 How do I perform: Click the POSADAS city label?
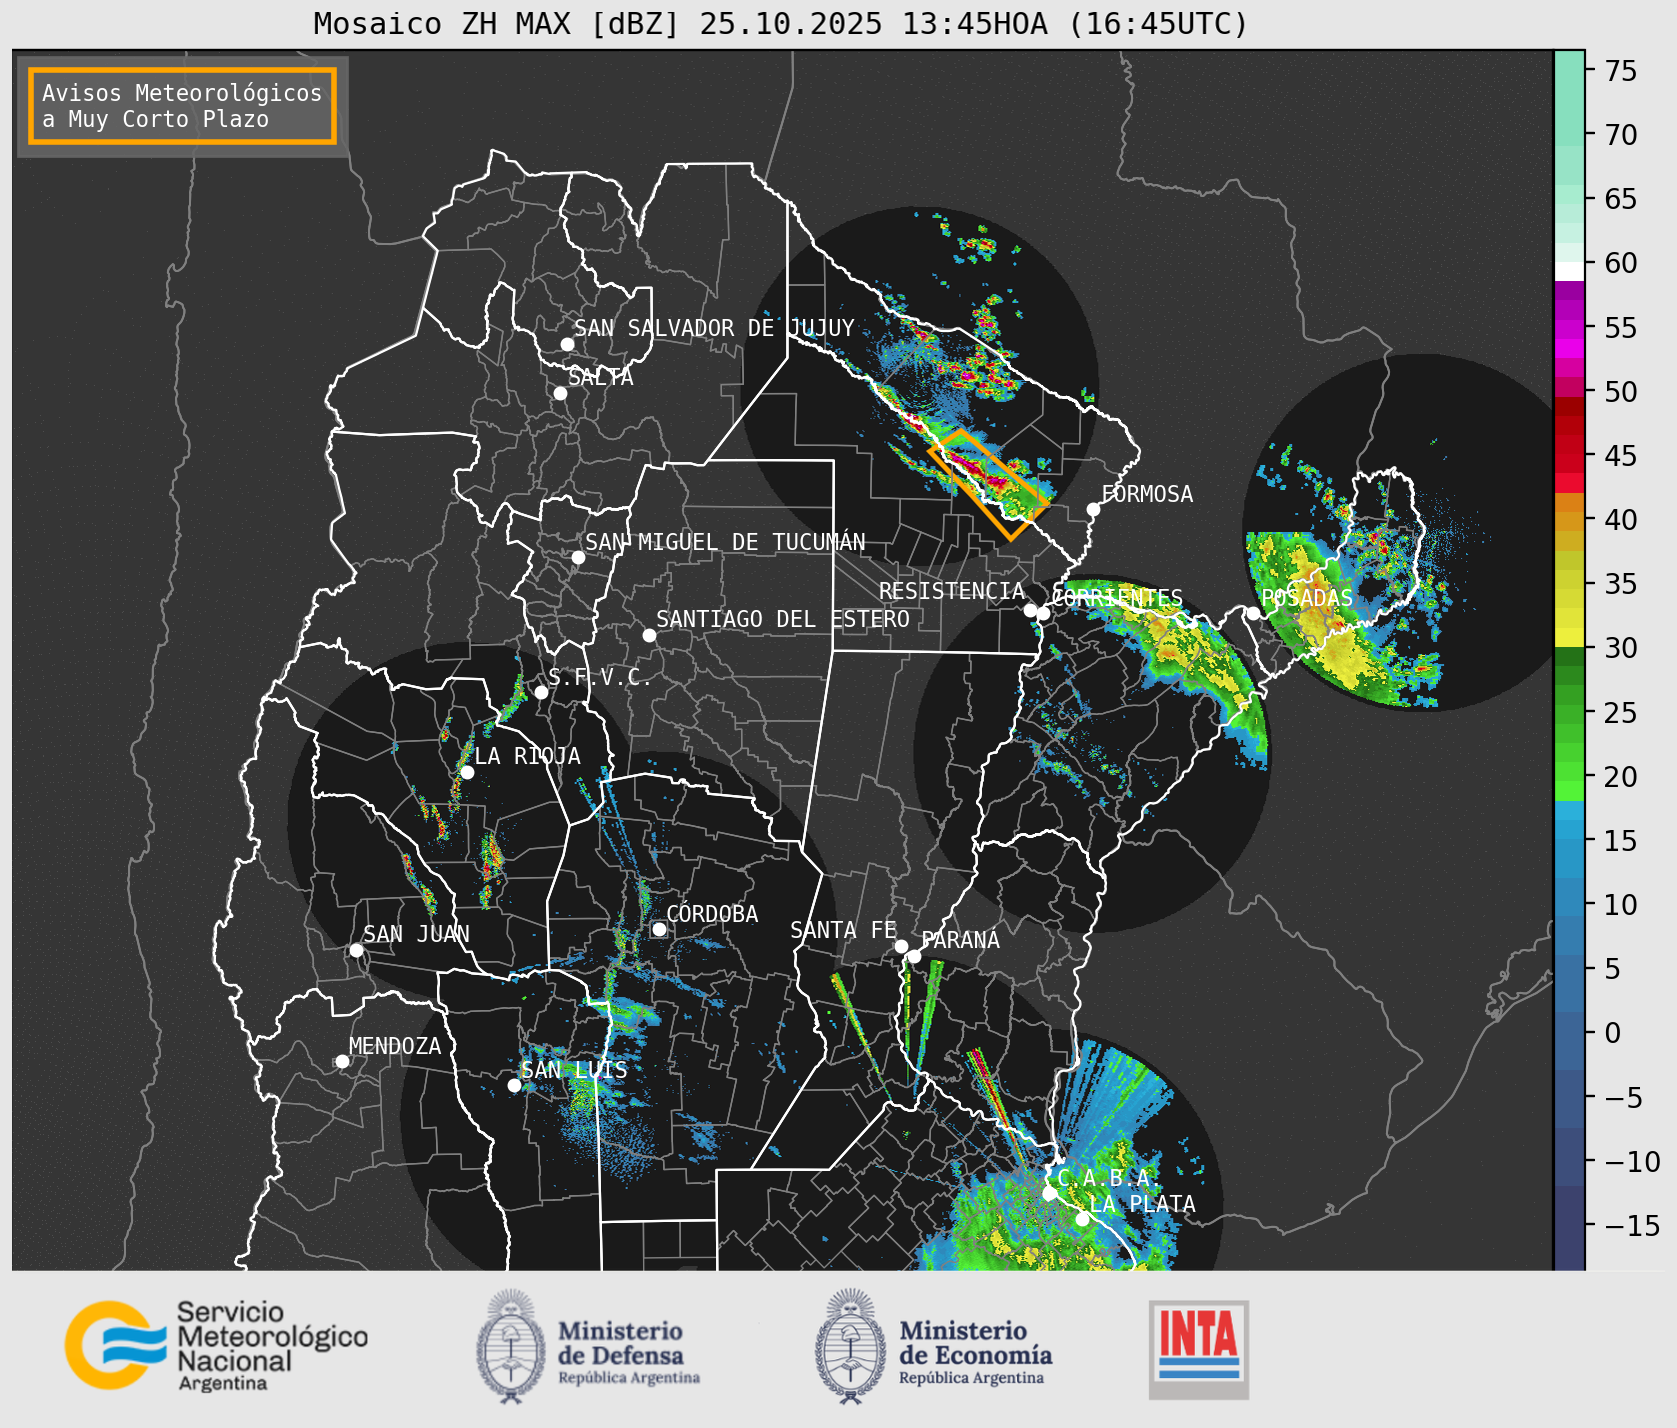point(1307,598)
